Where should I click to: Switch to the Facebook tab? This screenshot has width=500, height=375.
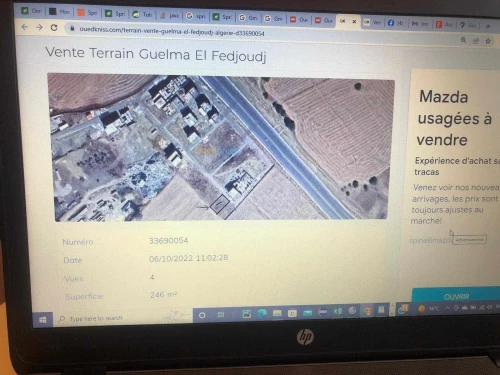tap(396, 23)
